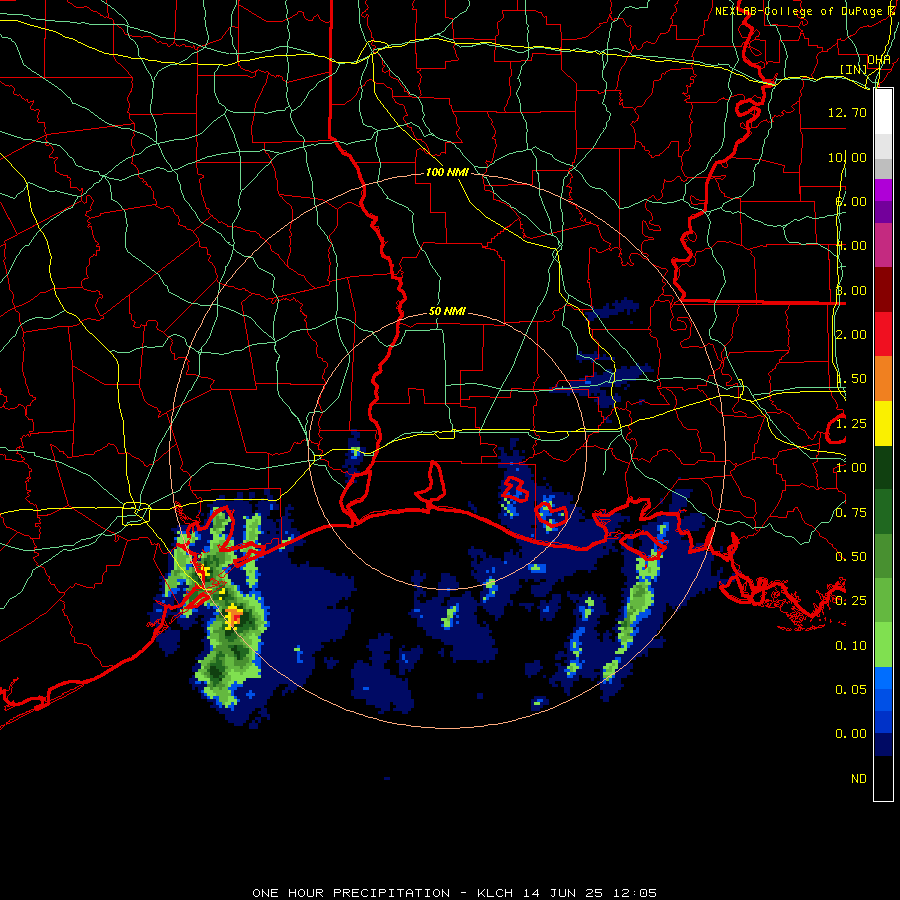Click the 100 NMI range ring label
The width and height of the screenshot is (900, 900).
[447, 172]
